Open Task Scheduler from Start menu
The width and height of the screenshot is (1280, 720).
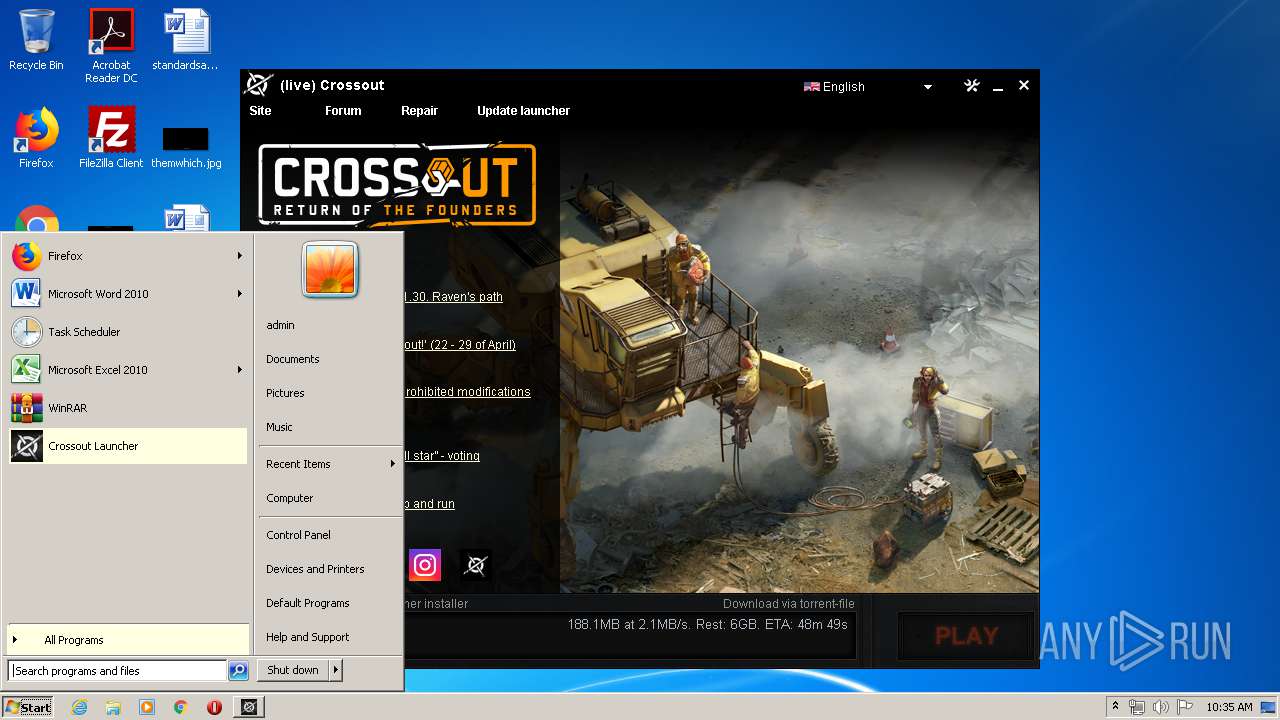click(x=128, y=332)
